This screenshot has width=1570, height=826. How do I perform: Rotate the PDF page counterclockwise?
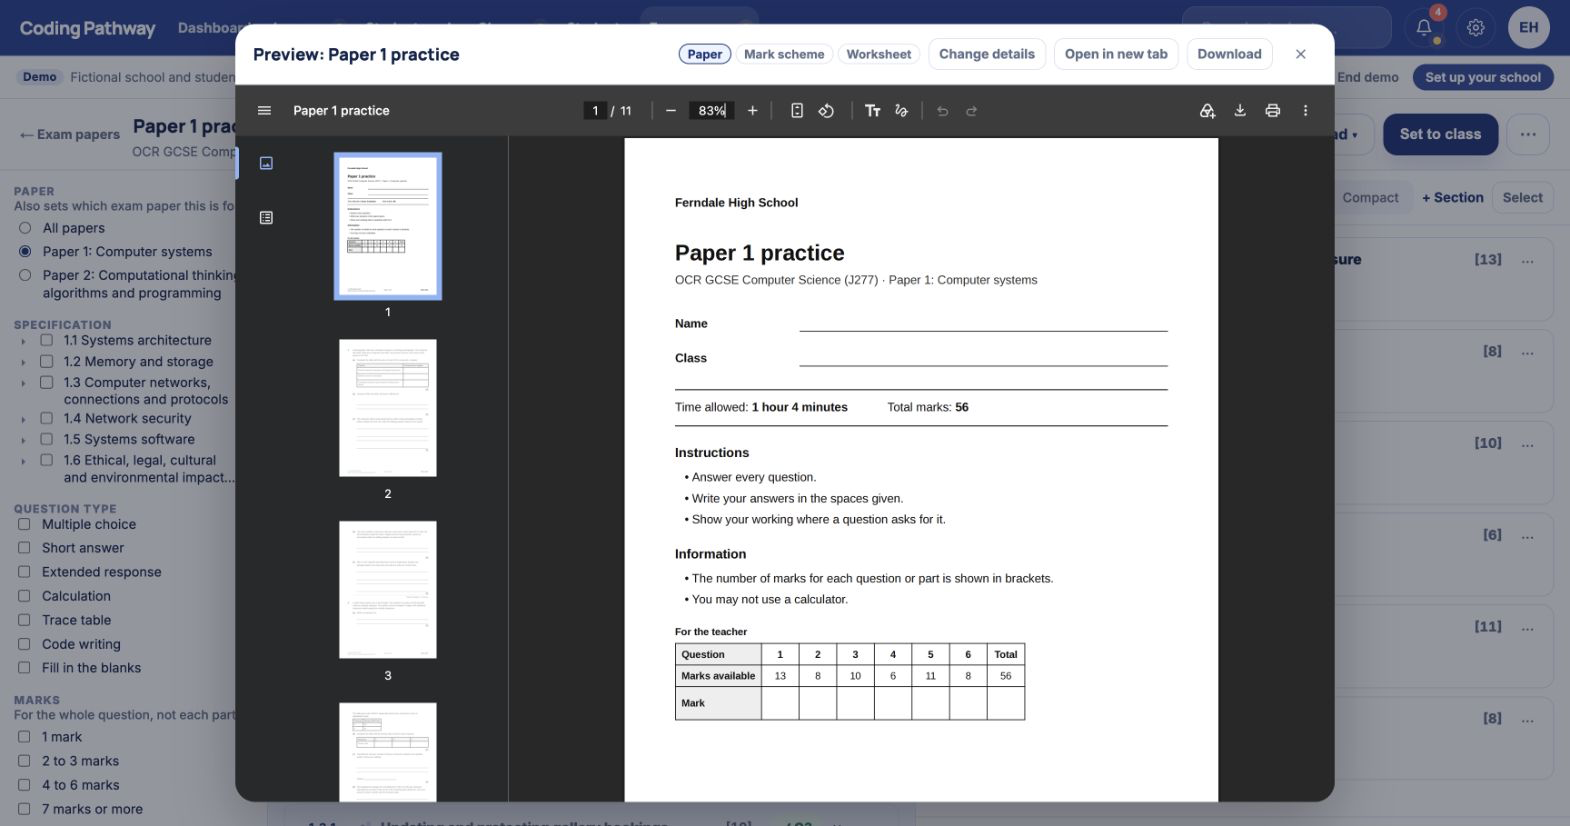[826, 111]
